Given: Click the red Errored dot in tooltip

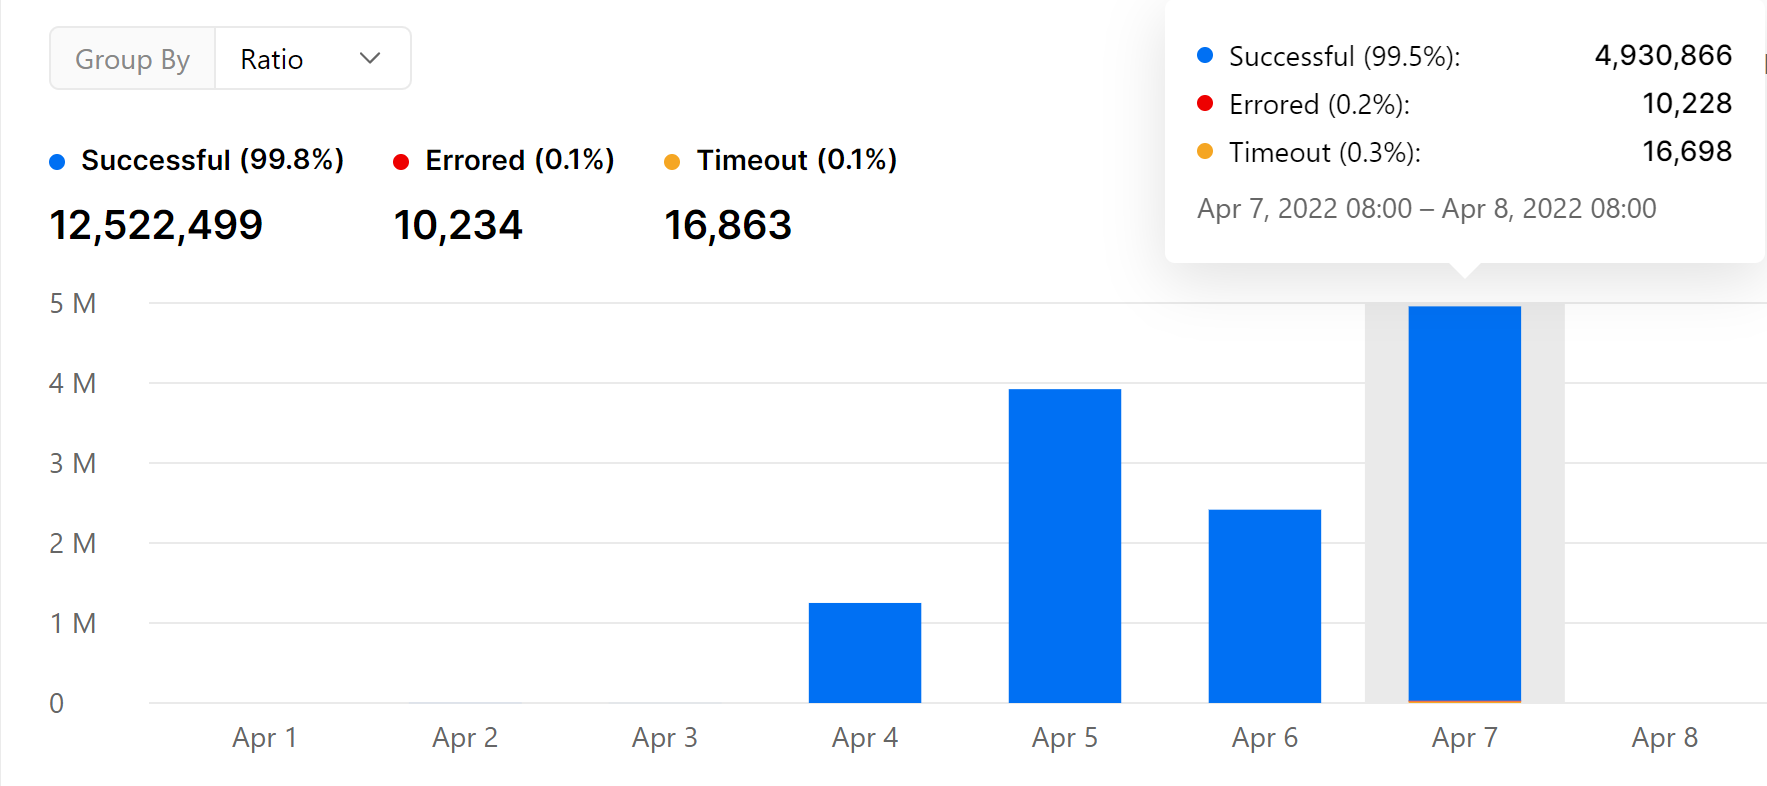Looking at the screenshot, I should click(1205, 103).
